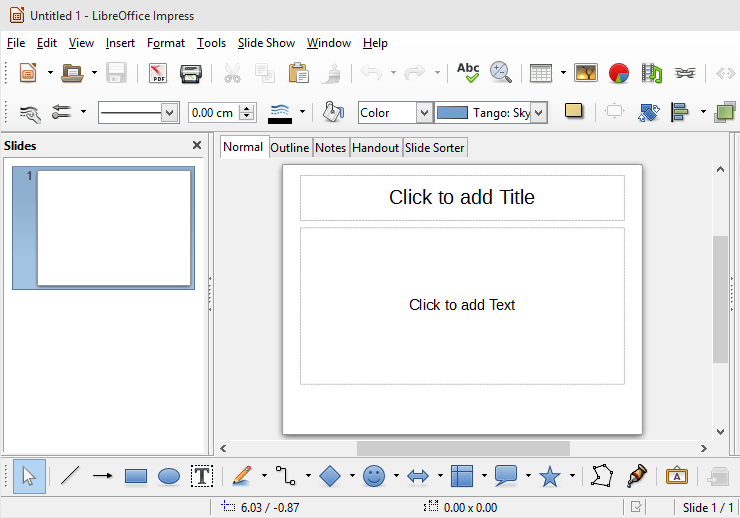
Task: Select the Ellipse drawing tool
Action: pos(169,477)
